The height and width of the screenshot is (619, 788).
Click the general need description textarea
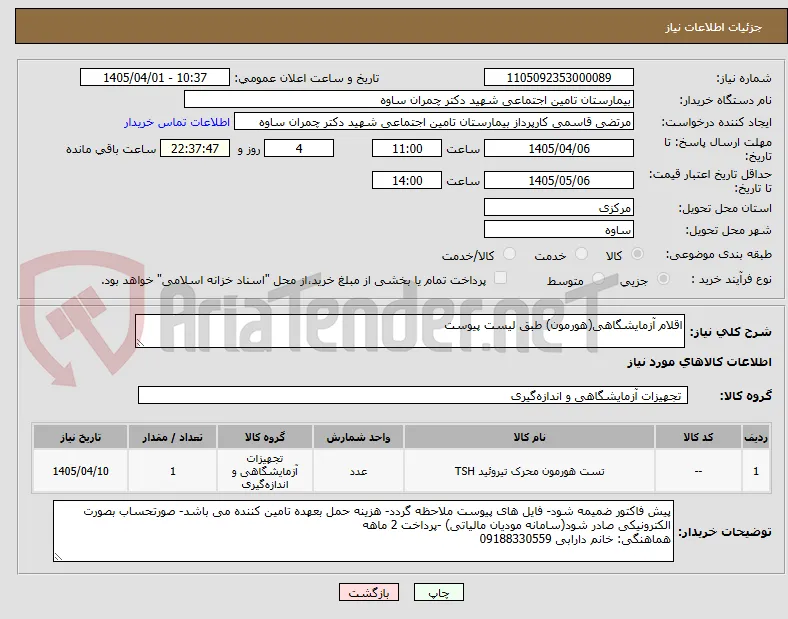[x=410, y=331]
